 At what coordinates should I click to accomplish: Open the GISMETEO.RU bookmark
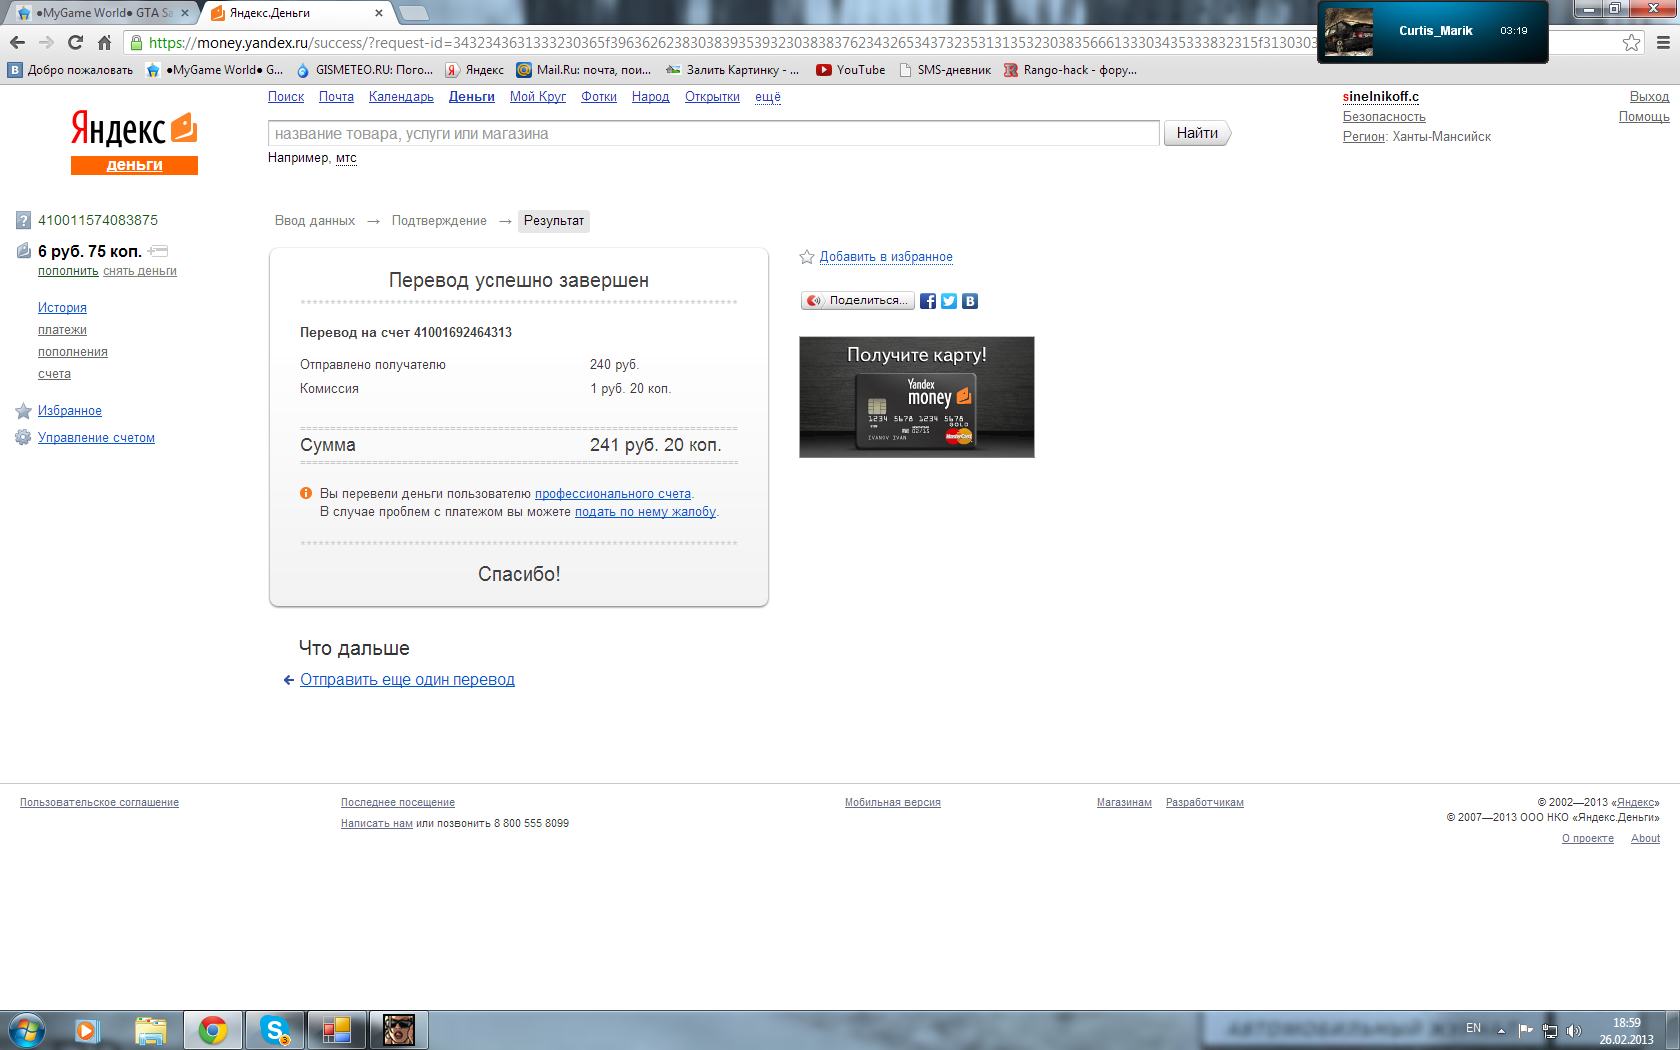[364, 70]
